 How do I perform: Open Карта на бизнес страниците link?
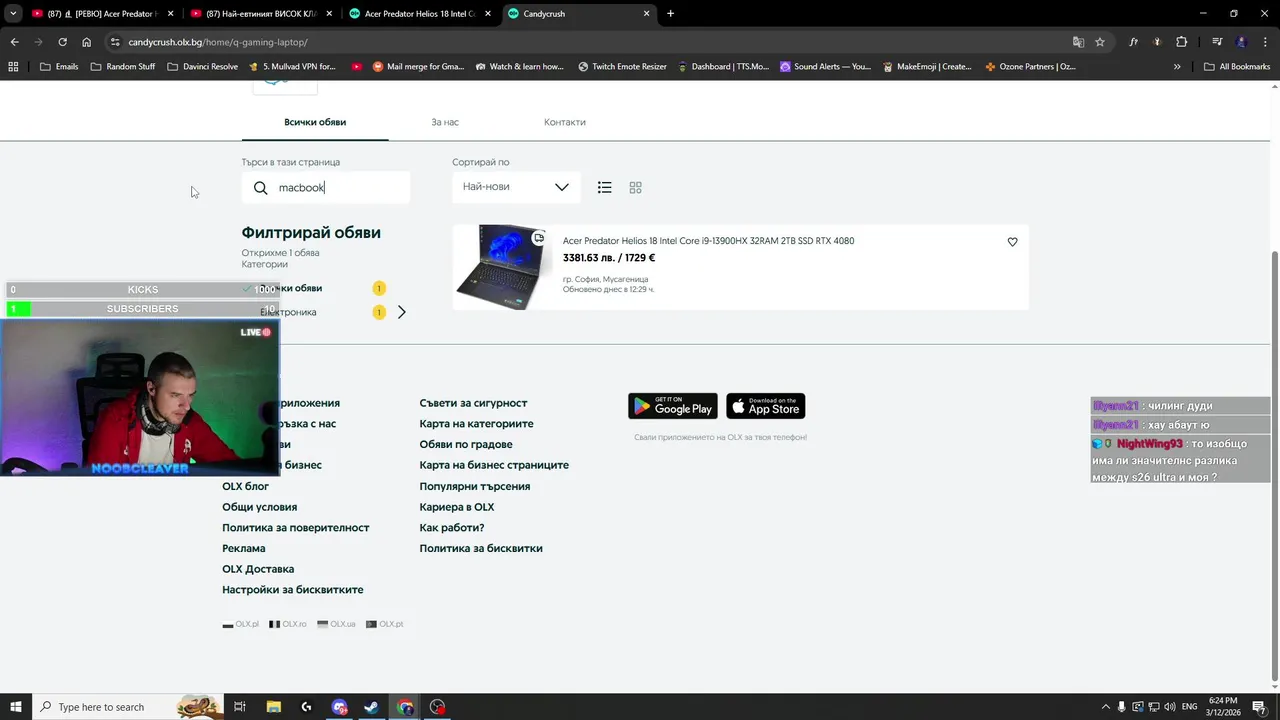494,465
